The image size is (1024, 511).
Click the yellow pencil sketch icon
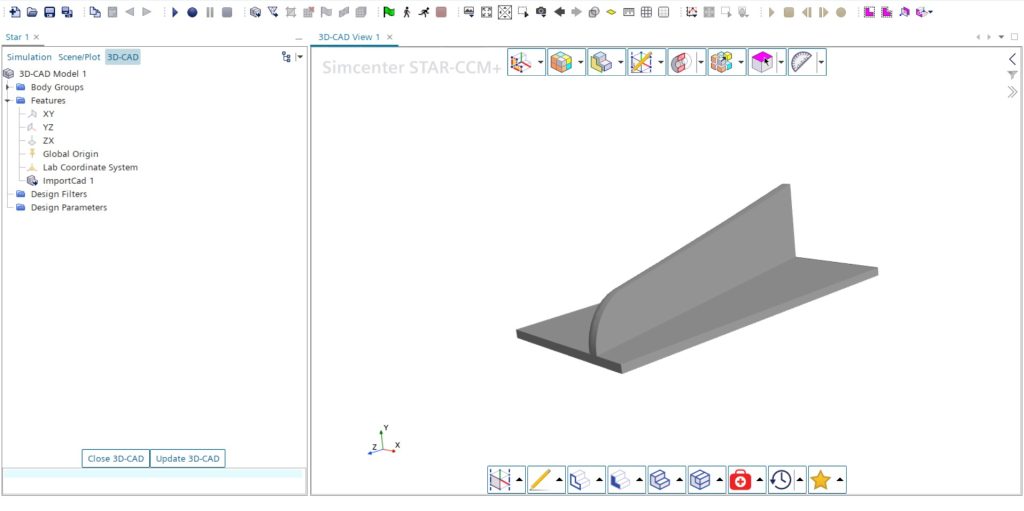pyautogui.click(x=540, y=480)
